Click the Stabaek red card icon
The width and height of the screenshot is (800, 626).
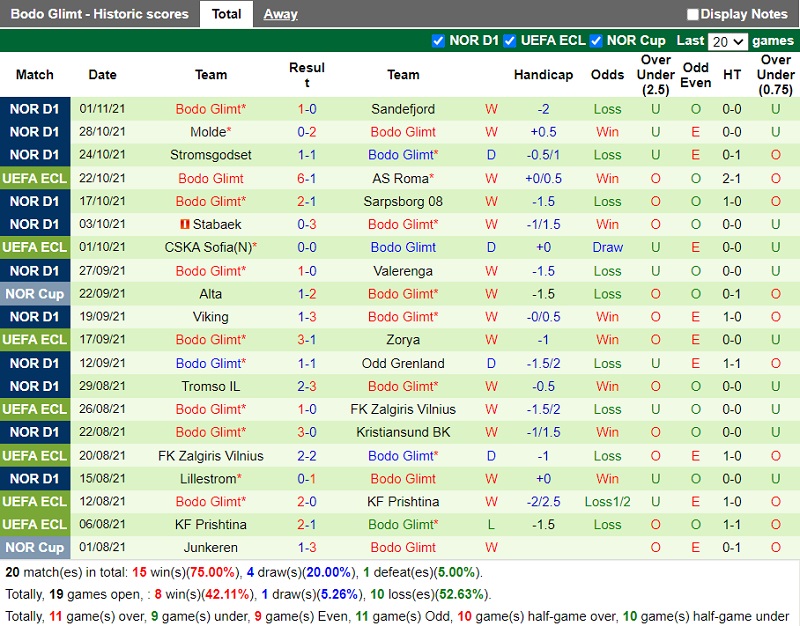pos(185,224)
